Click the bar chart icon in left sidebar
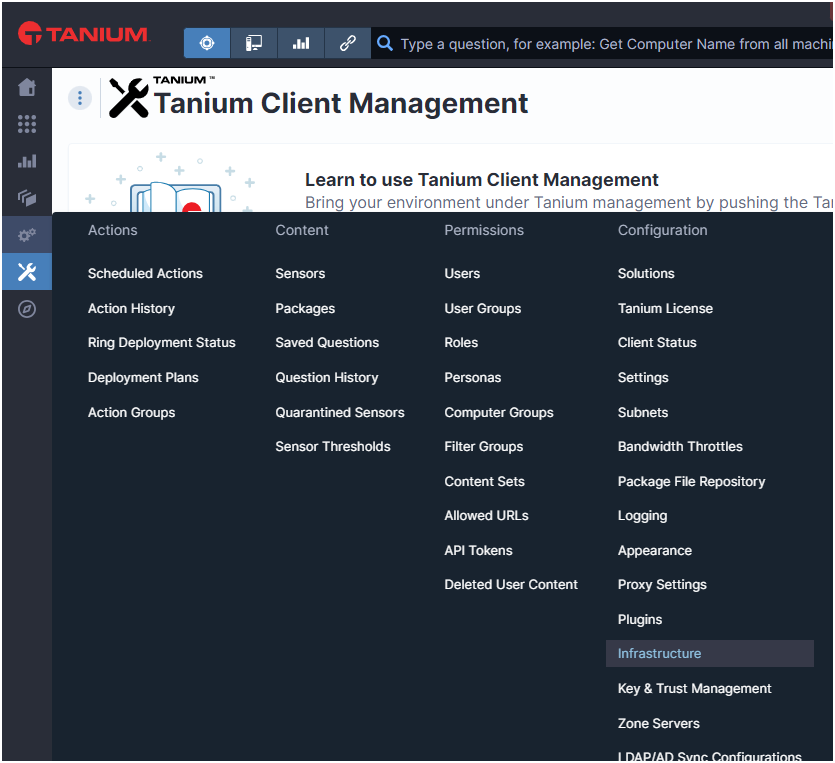The width and height of the screenshot is (835, 763). point(27,161)
